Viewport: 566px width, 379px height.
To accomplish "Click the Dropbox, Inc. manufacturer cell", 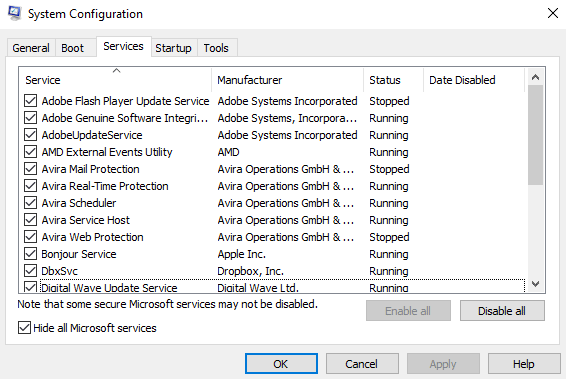I will click(x=251, y=271).
